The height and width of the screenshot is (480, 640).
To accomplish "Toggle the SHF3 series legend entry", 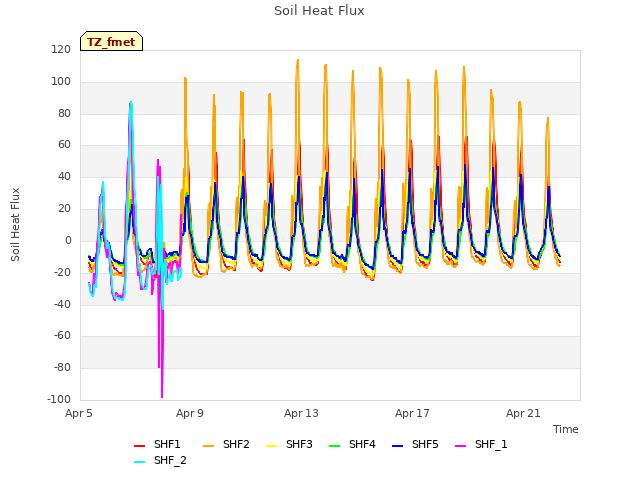I will point(289,444).
